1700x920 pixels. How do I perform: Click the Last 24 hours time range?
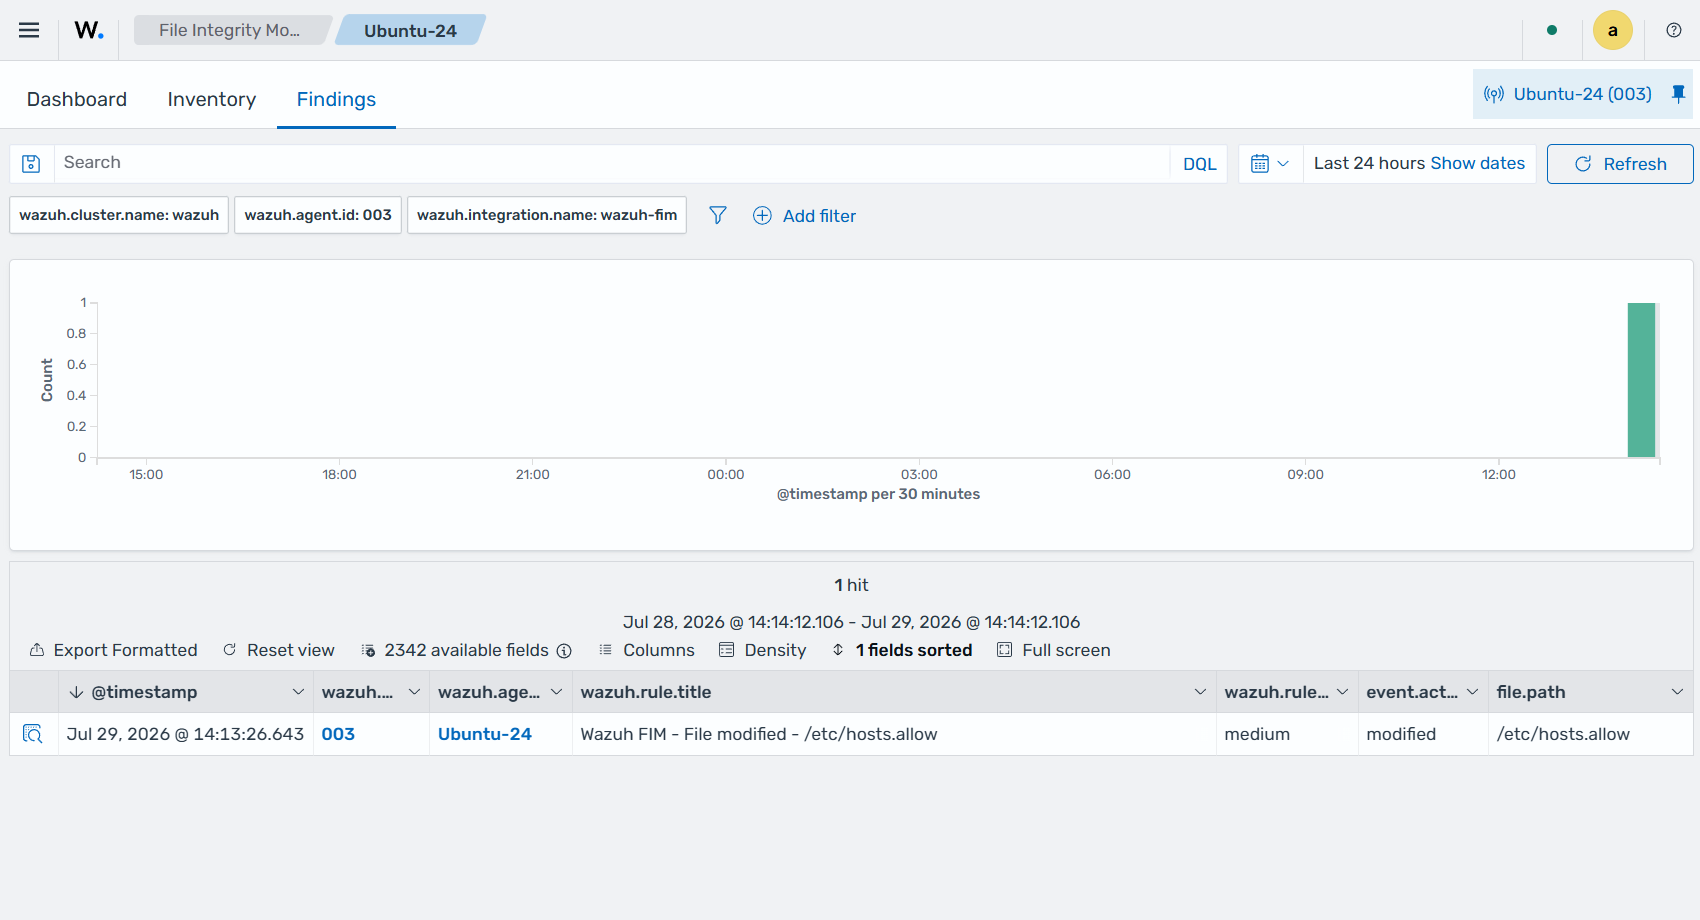pyautogui.click(x=1369, y=163)
